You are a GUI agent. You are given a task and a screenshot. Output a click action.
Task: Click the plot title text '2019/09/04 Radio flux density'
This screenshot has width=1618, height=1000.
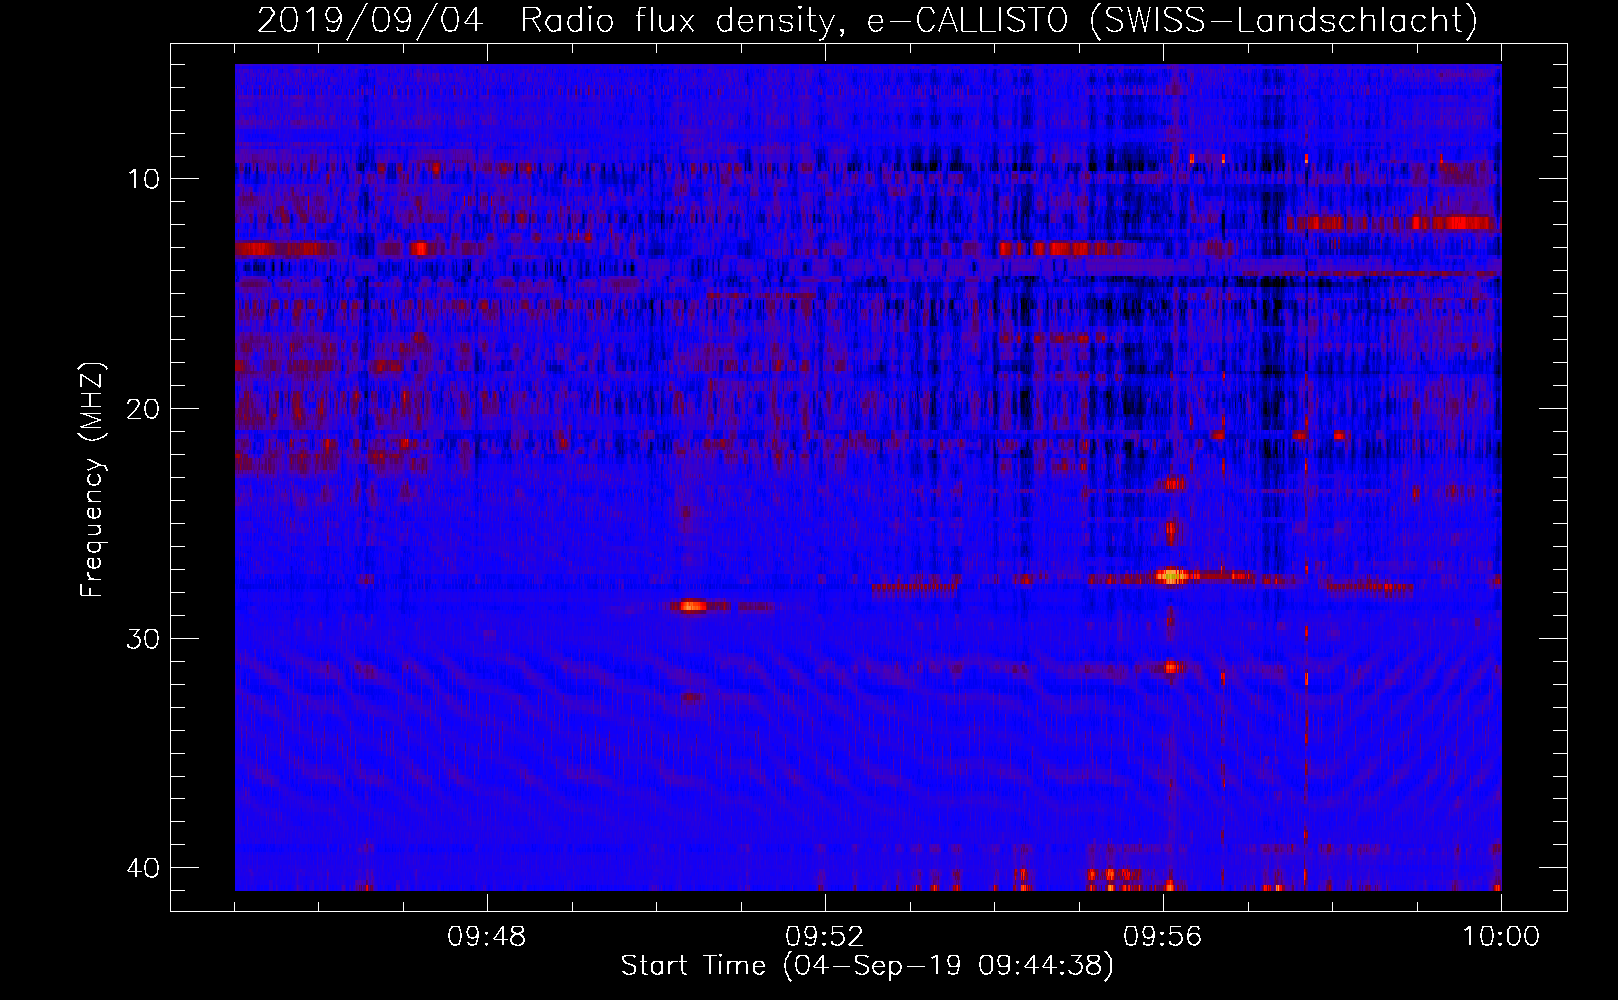[x=544, y=21]
